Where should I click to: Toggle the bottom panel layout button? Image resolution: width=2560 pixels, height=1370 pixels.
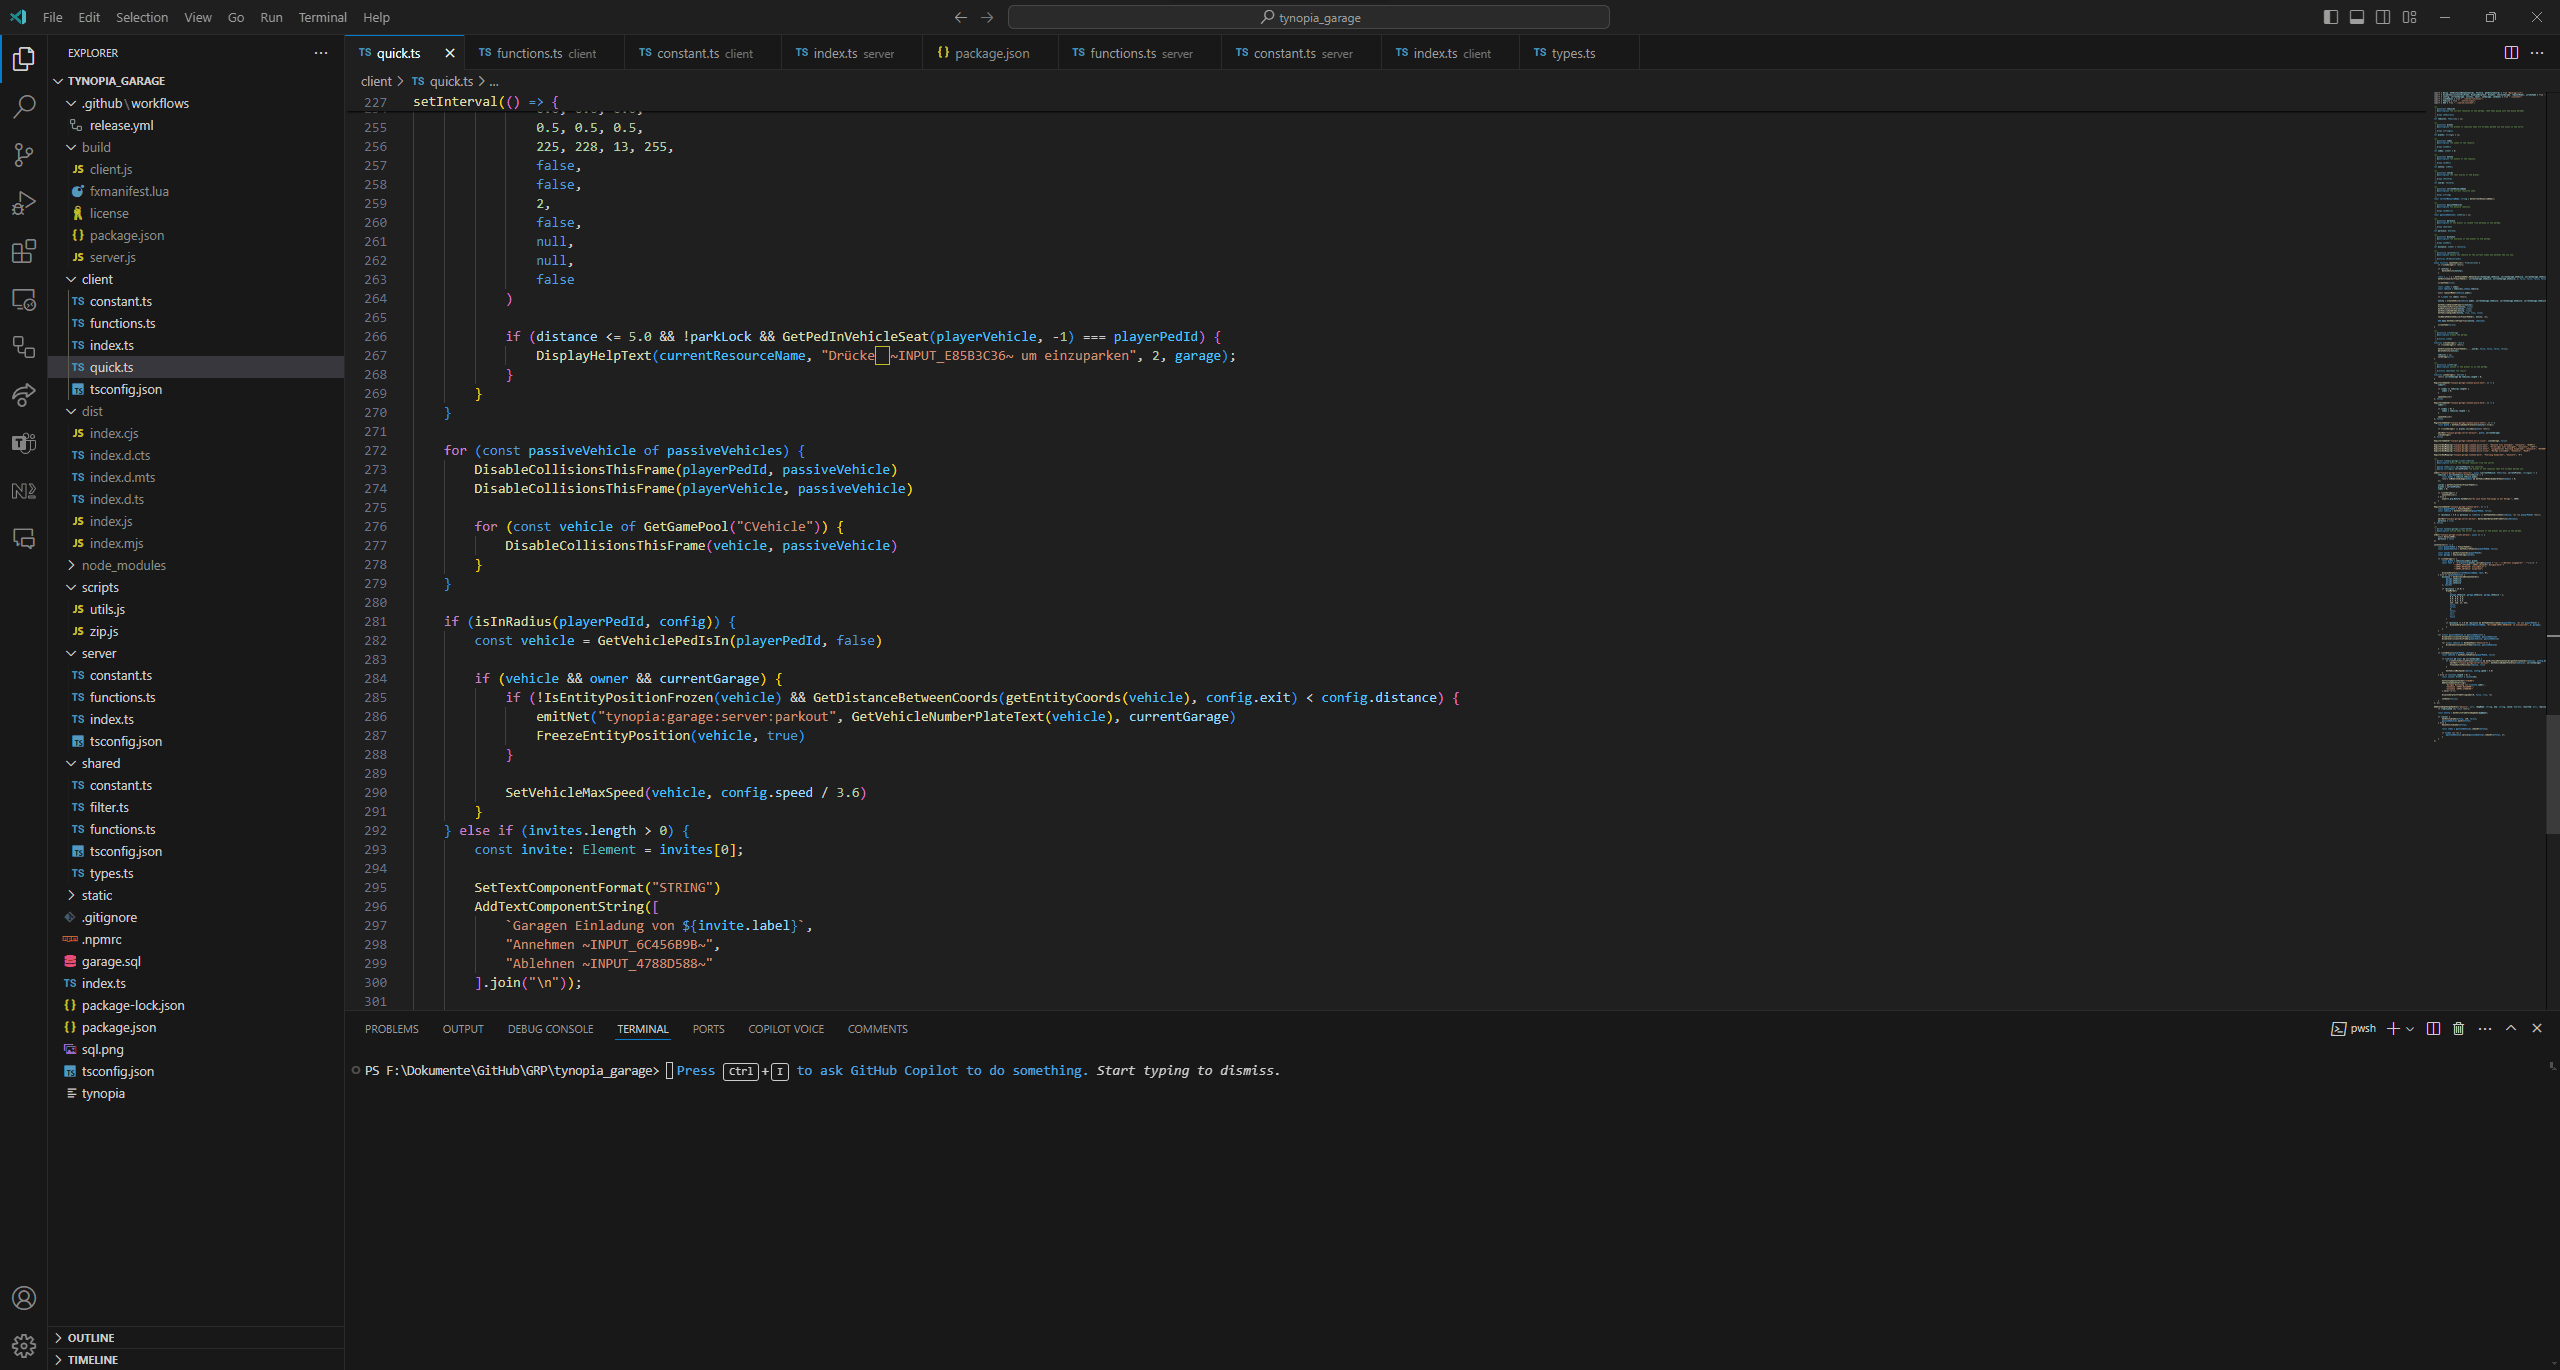coord(2356,17)
